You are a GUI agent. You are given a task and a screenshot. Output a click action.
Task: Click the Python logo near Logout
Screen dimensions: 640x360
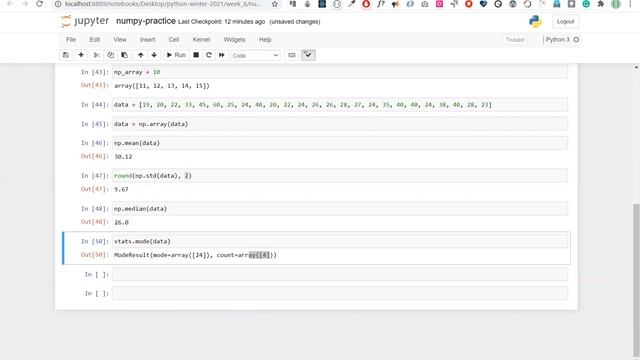535,21
